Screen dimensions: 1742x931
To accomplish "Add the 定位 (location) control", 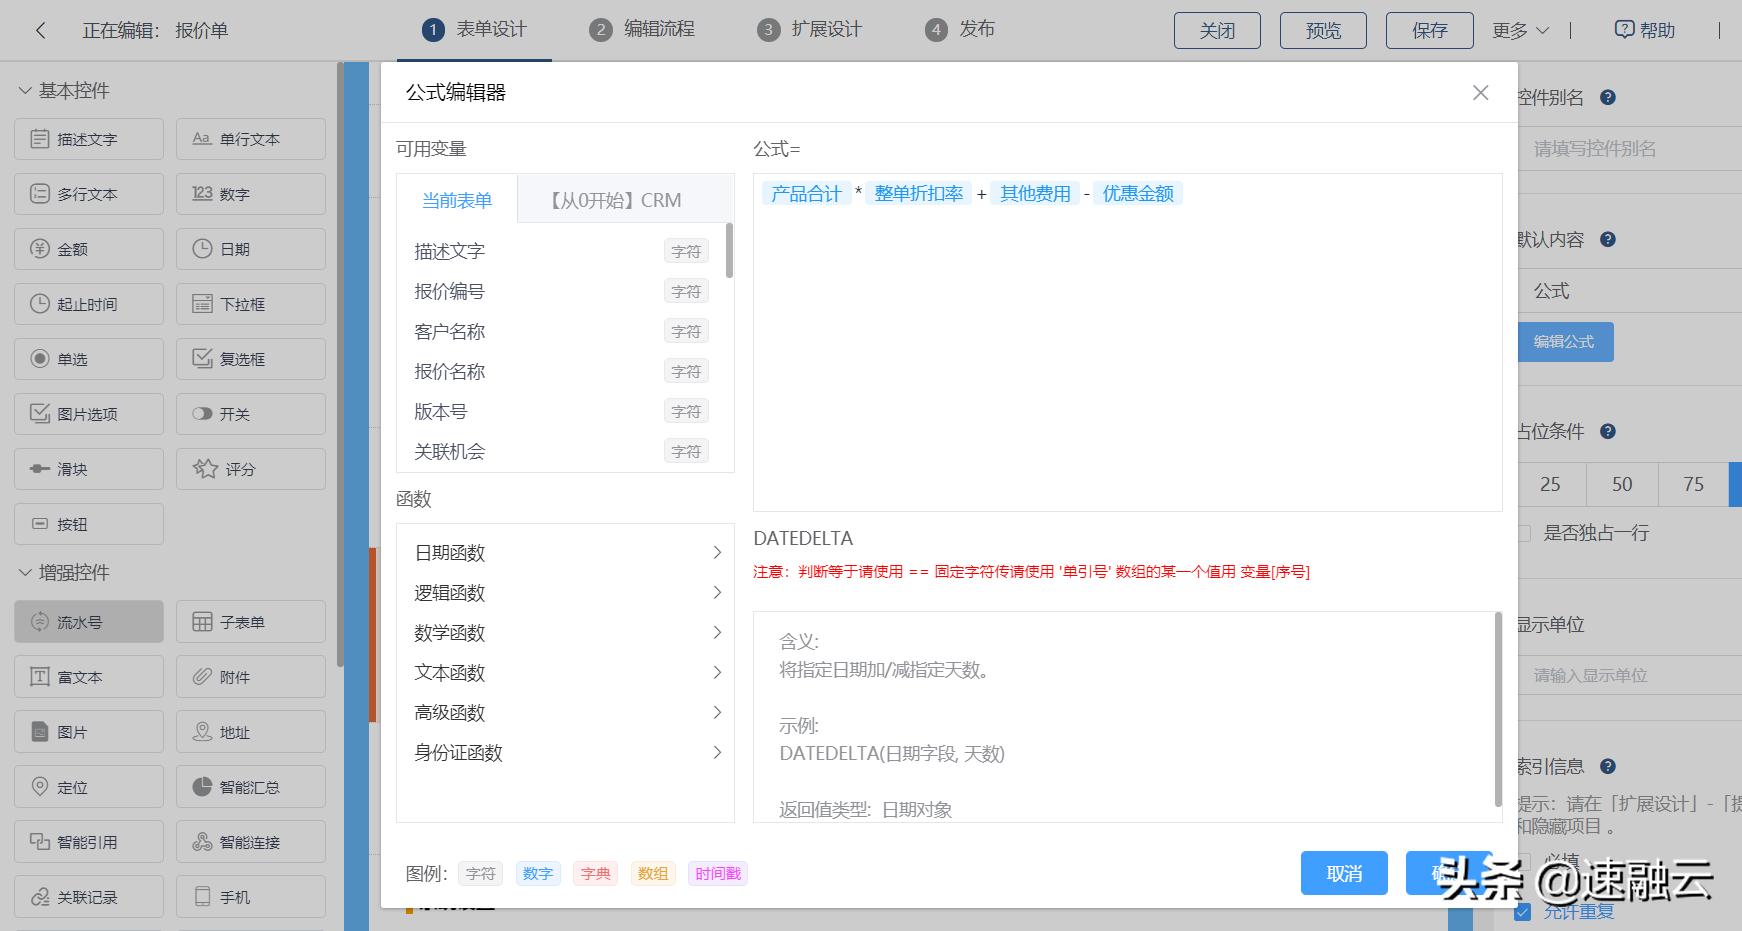I will click(x=88, y=786).
